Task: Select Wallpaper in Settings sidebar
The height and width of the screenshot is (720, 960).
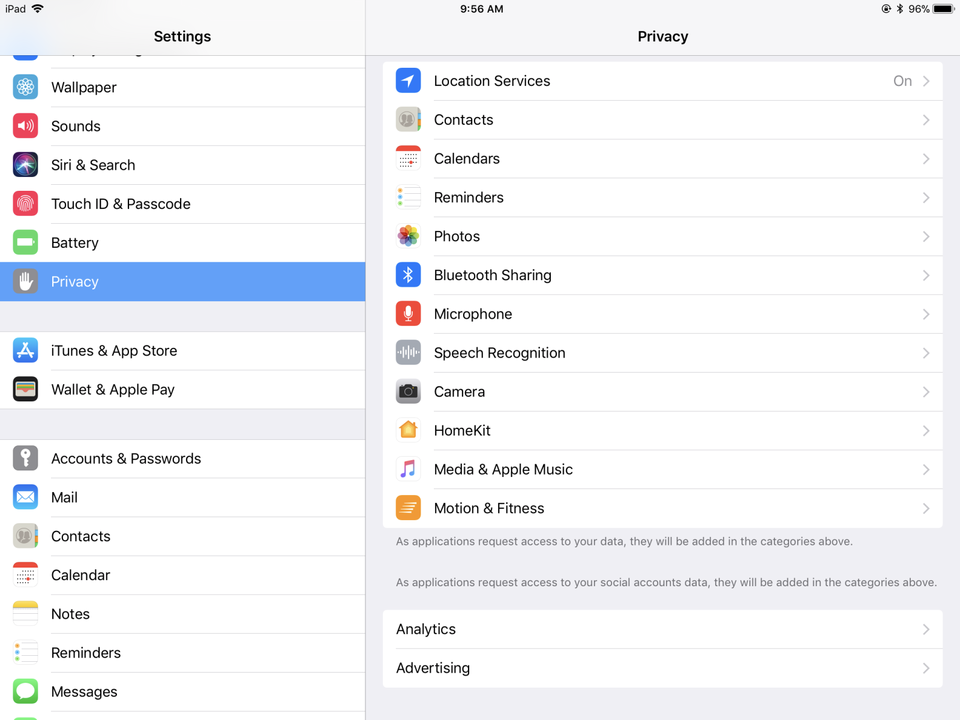Action: [x=182, y=87]
